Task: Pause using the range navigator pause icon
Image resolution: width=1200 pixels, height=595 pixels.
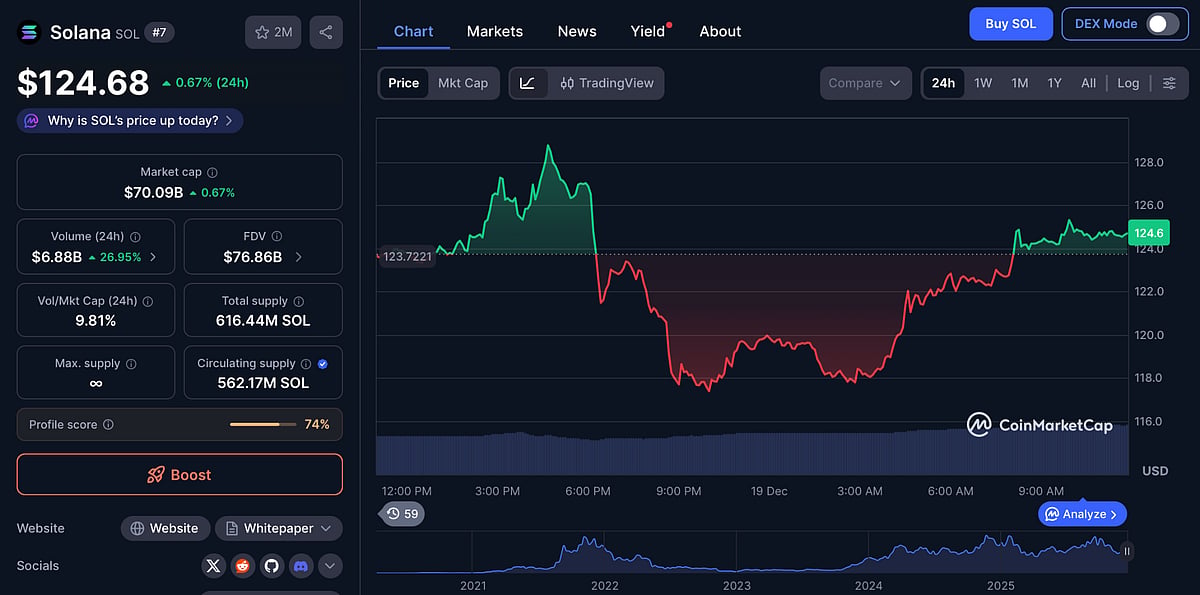Action: point(1127,550)
